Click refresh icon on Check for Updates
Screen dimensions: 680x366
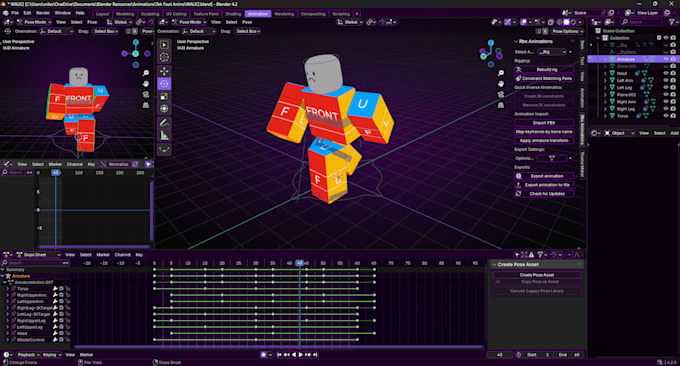[518, 194]
